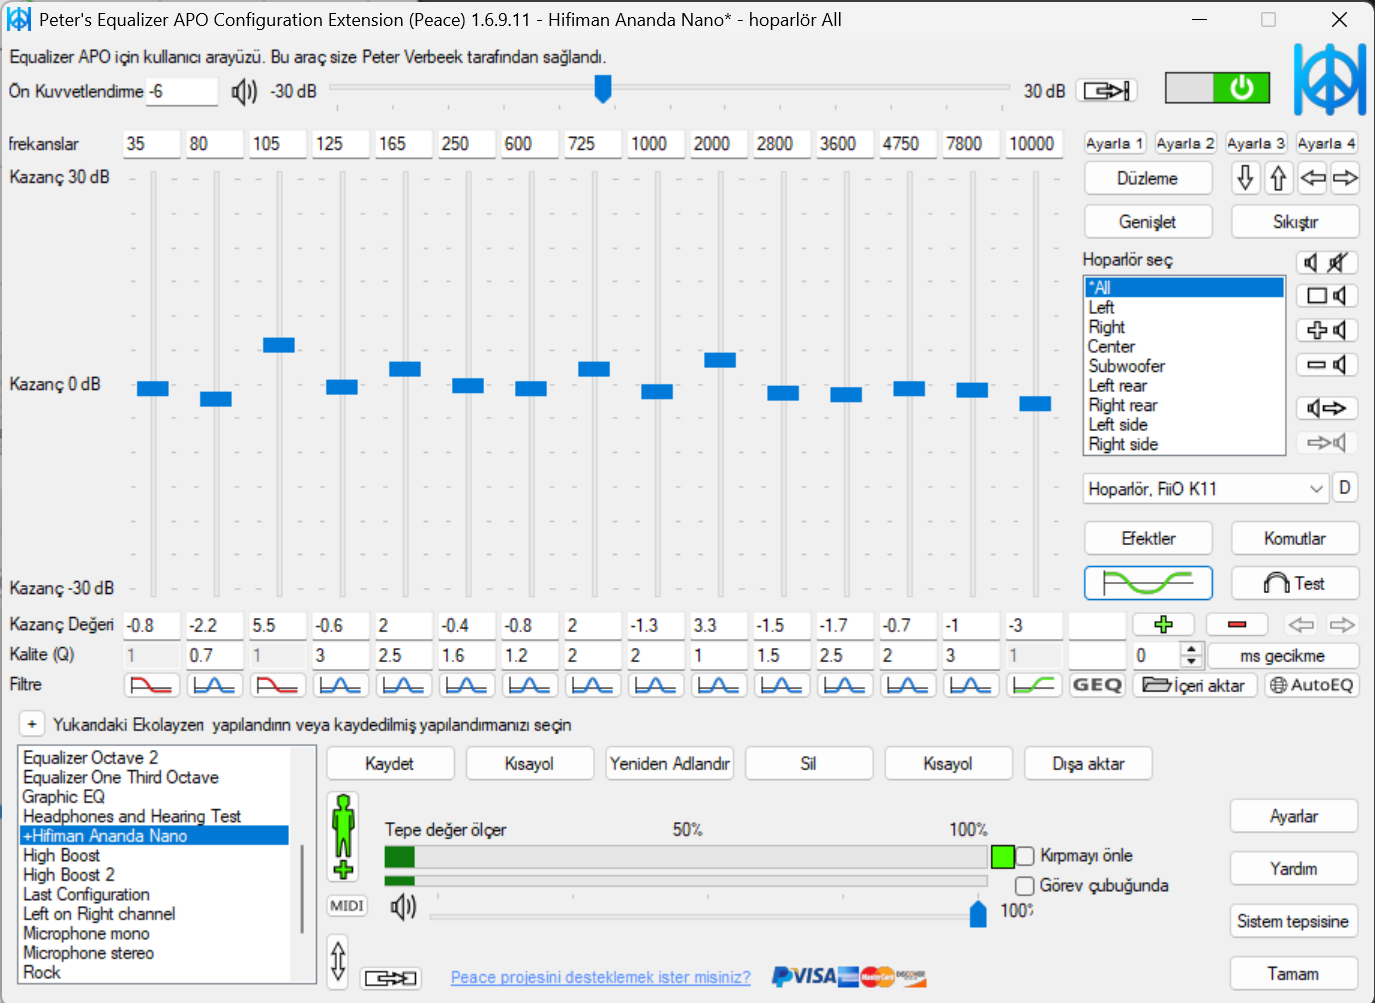Click the vertical double-arrow resize button

(x=338, y=961)
